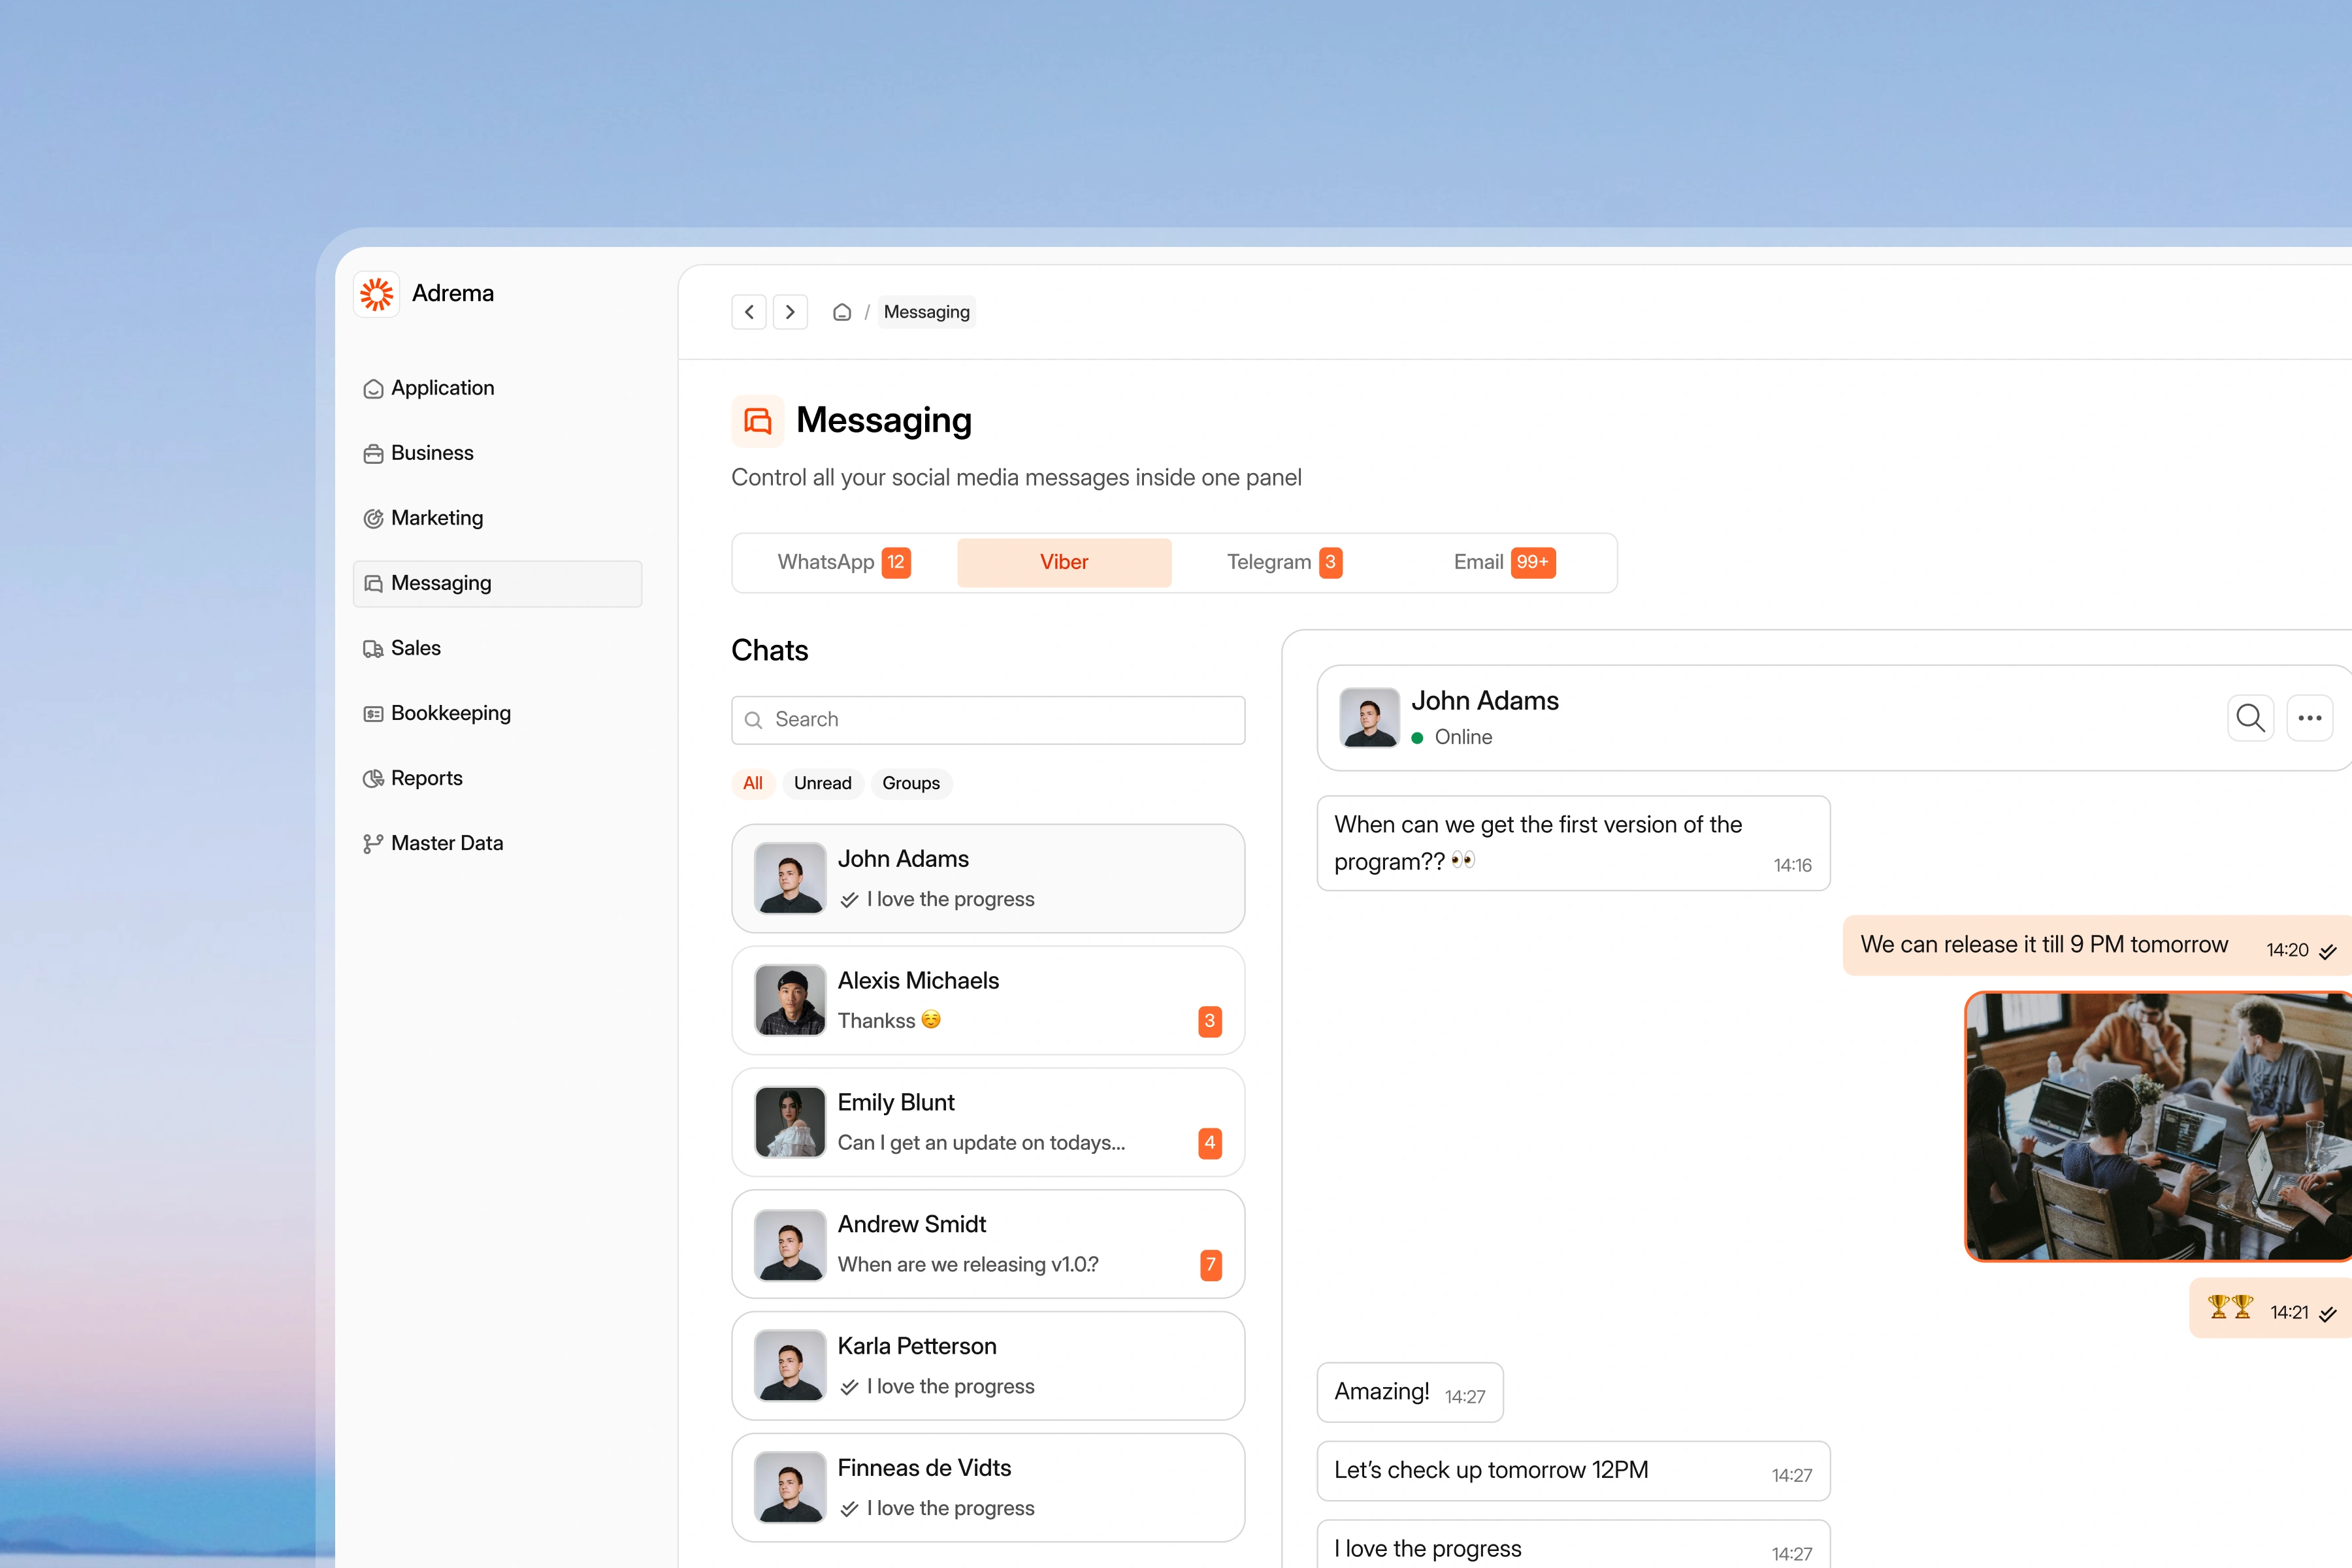
Task: Open the Emily Blunt conversation
Action: (987, 1122)
